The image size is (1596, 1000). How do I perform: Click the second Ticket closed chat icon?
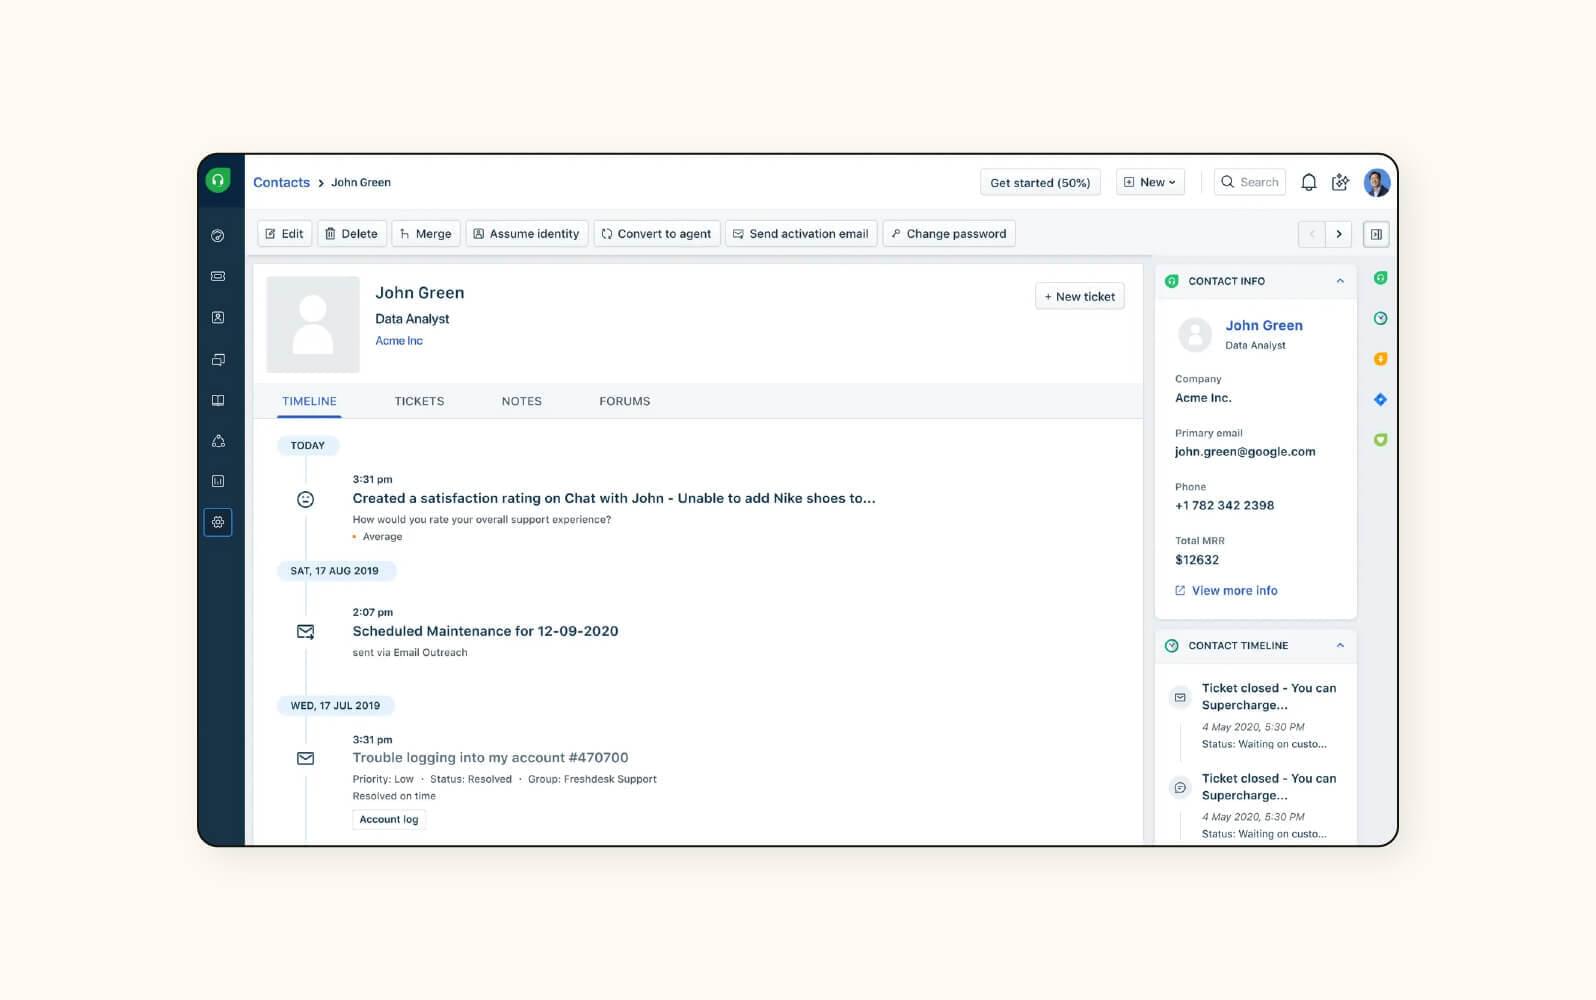point(1180,788)
